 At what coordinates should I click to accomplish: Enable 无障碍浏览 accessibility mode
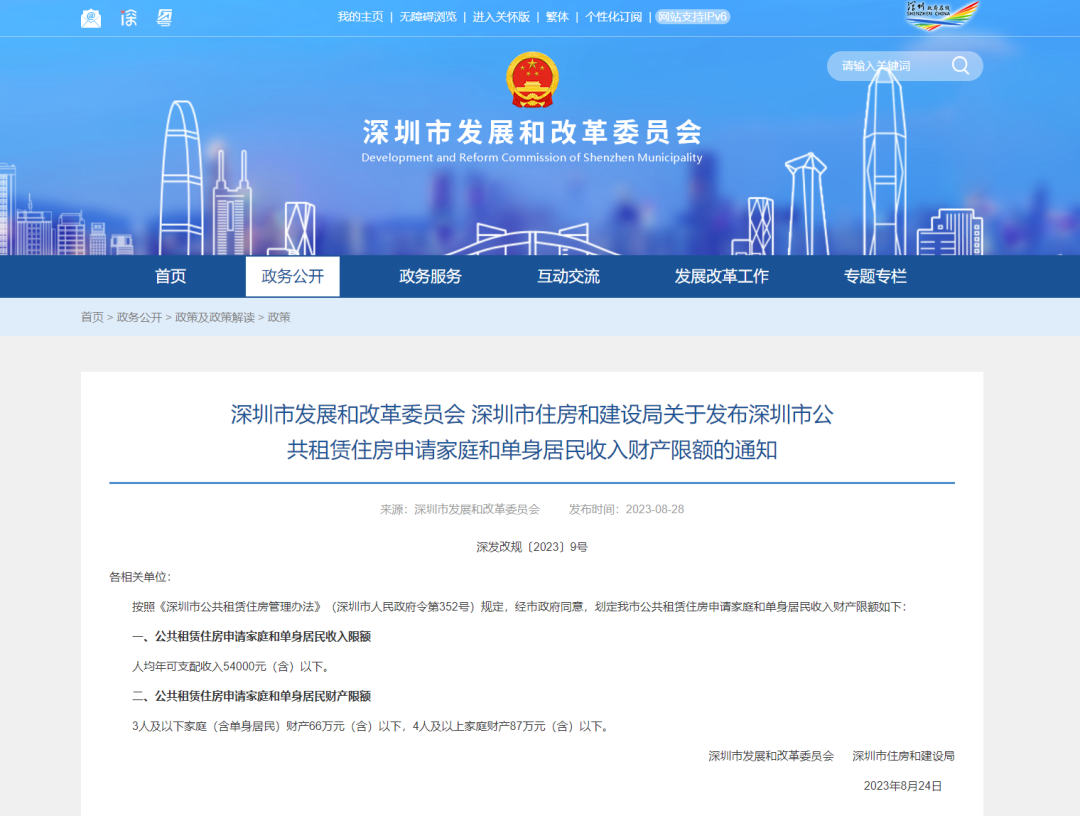(x=428, y=17)
